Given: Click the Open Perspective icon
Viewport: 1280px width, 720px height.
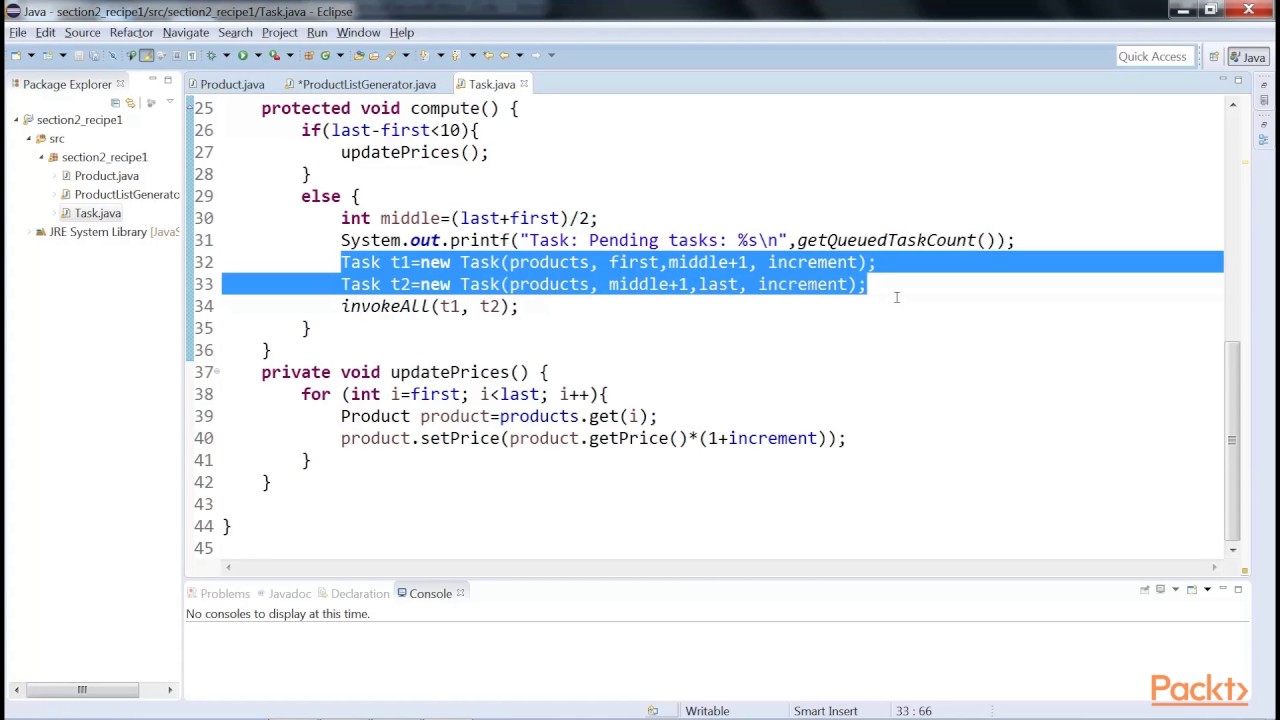Looking at the screenshot, I should [x=1213, y=57].
